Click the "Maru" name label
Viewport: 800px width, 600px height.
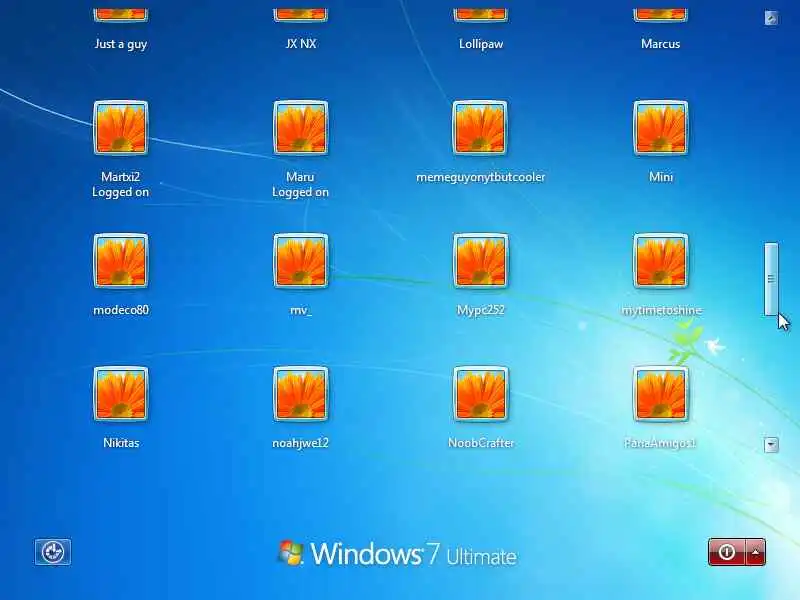point(300,177)
